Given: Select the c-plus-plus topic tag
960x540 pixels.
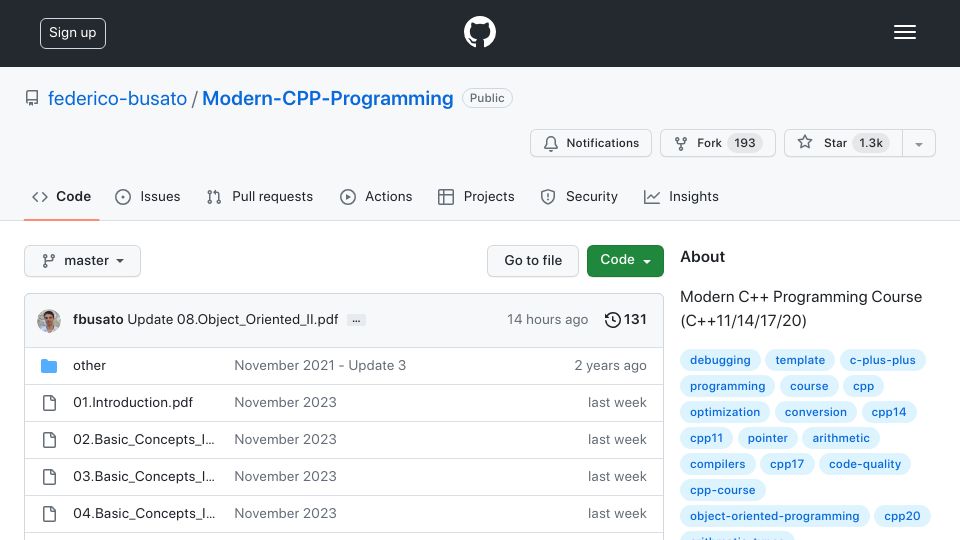Looking at the screenshot, I should tap(882, 360).
